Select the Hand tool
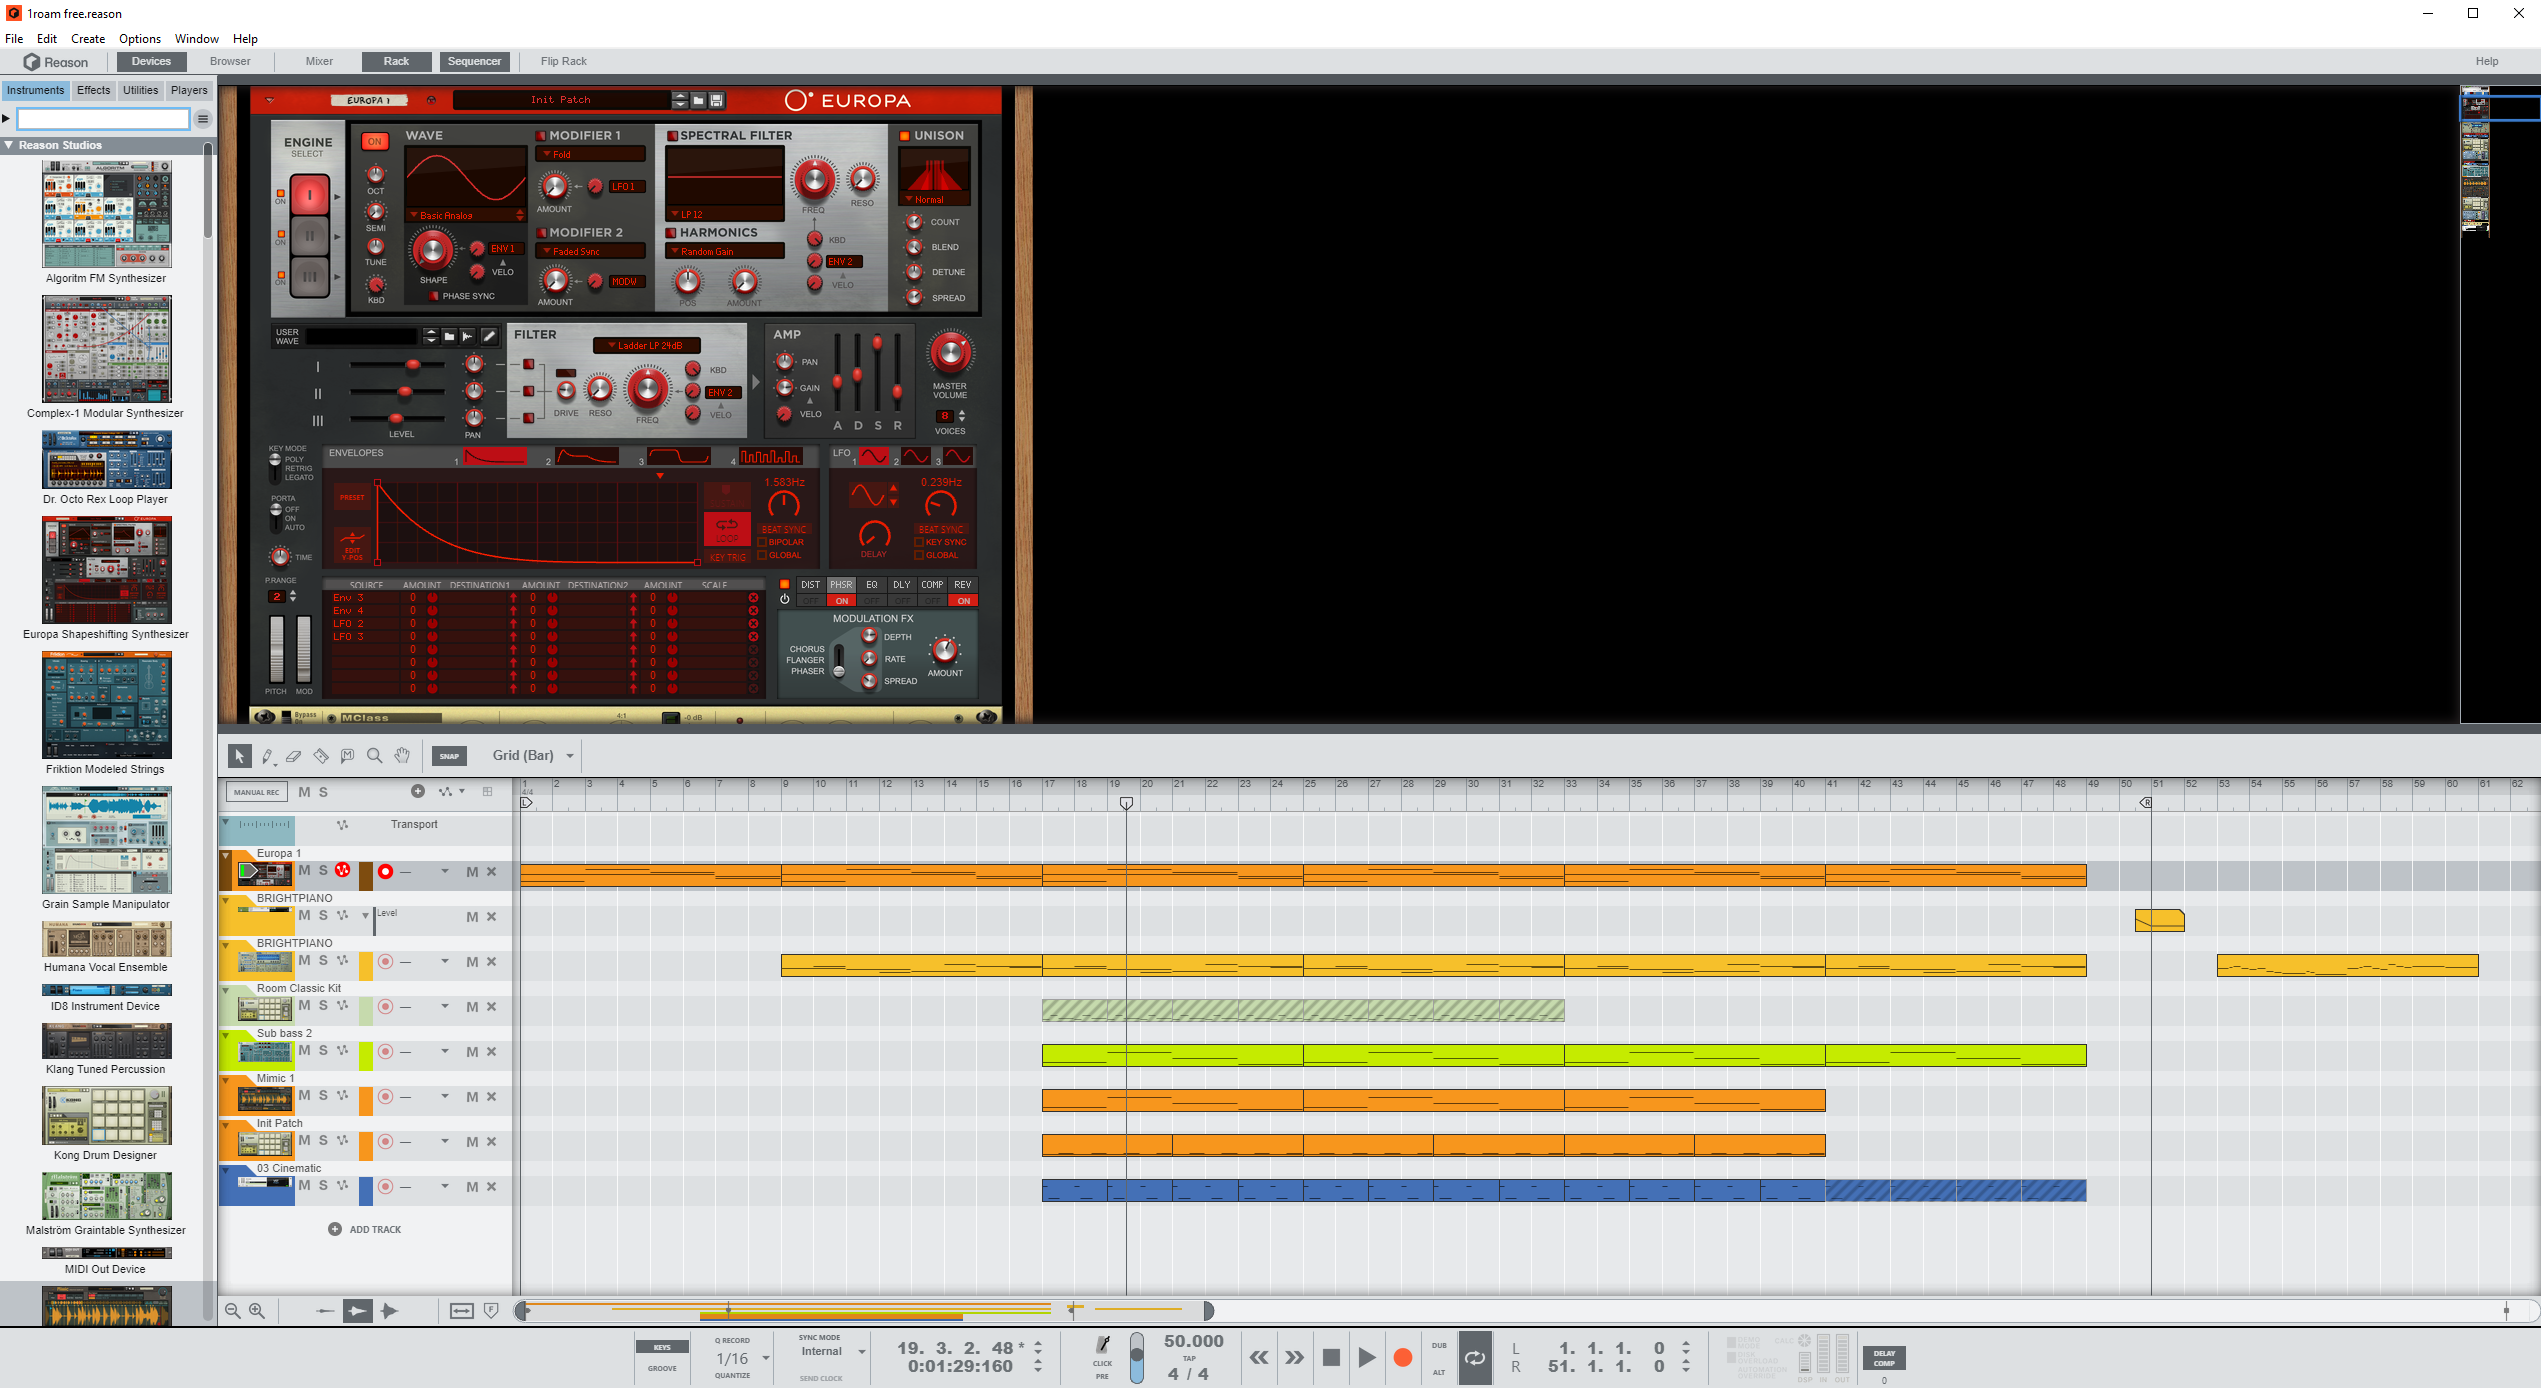 pos(402,756)
